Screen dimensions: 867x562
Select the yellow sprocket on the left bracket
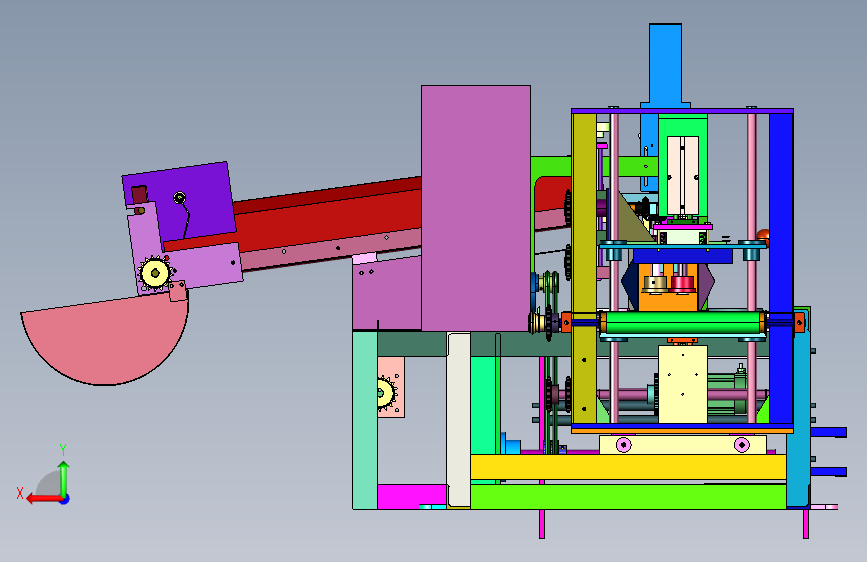click(155, 273)
